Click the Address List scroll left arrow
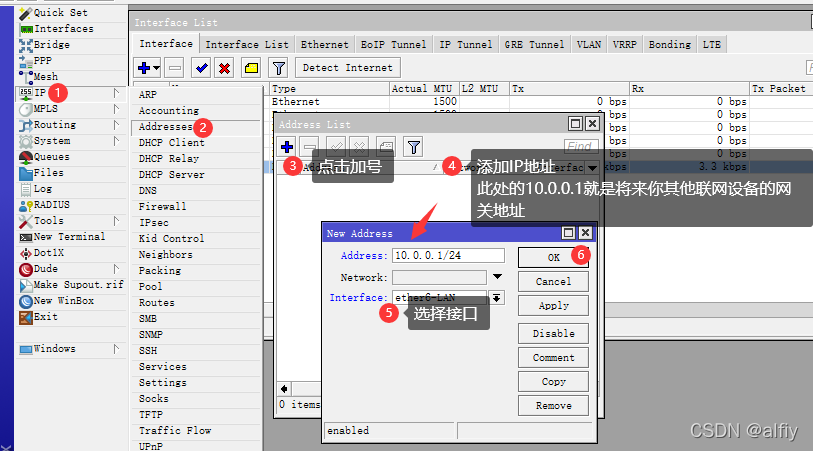This screenshot has width=814, height=451. pos(284,389)
